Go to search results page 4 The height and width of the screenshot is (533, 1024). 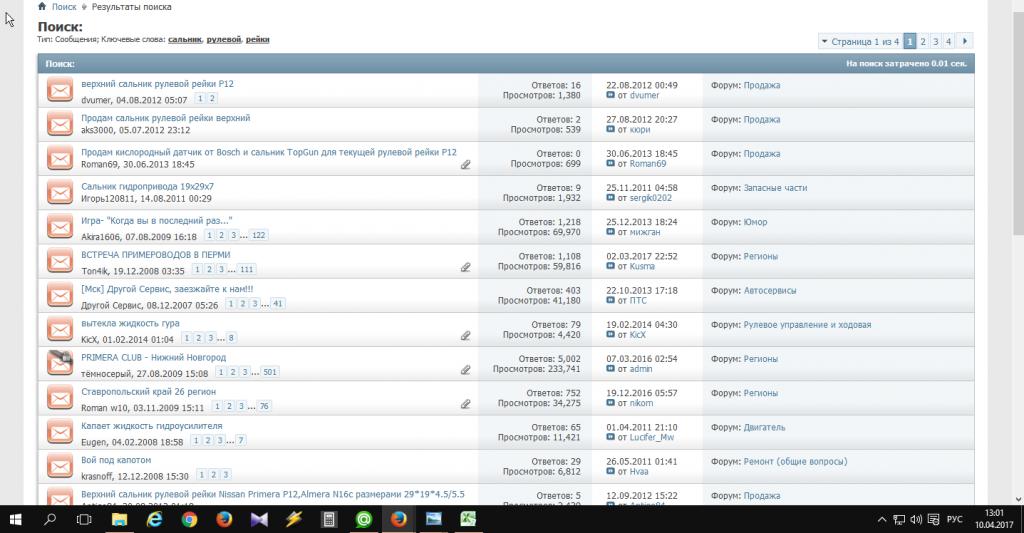(948, 41)
